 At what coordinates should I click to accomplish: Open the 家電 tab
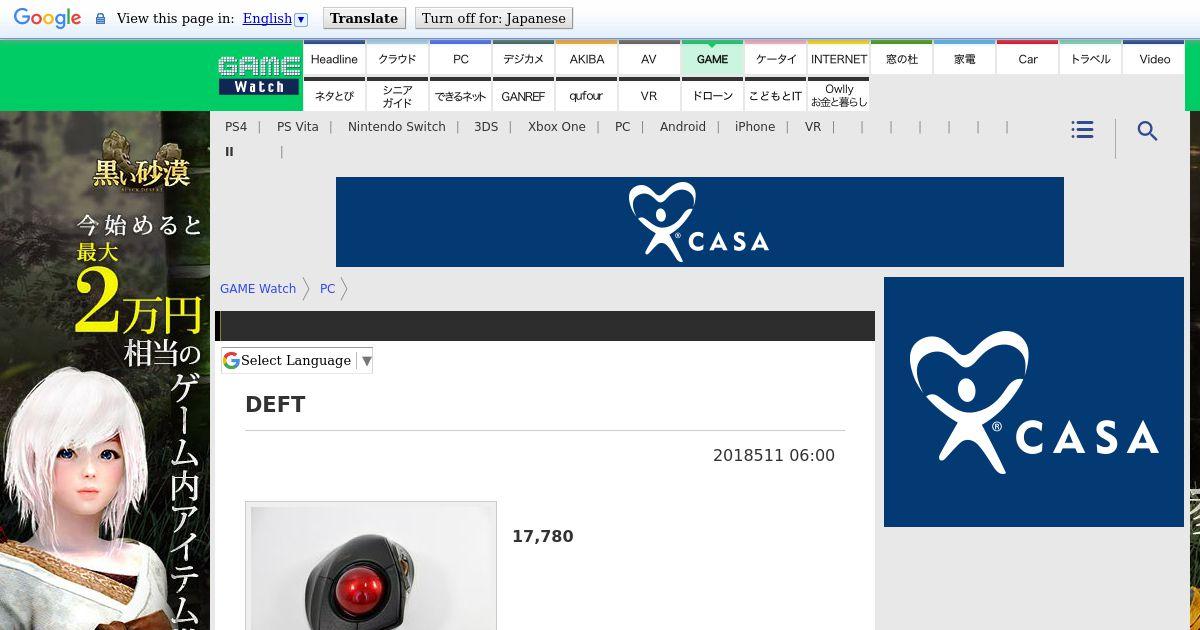(x=964, y=59)
